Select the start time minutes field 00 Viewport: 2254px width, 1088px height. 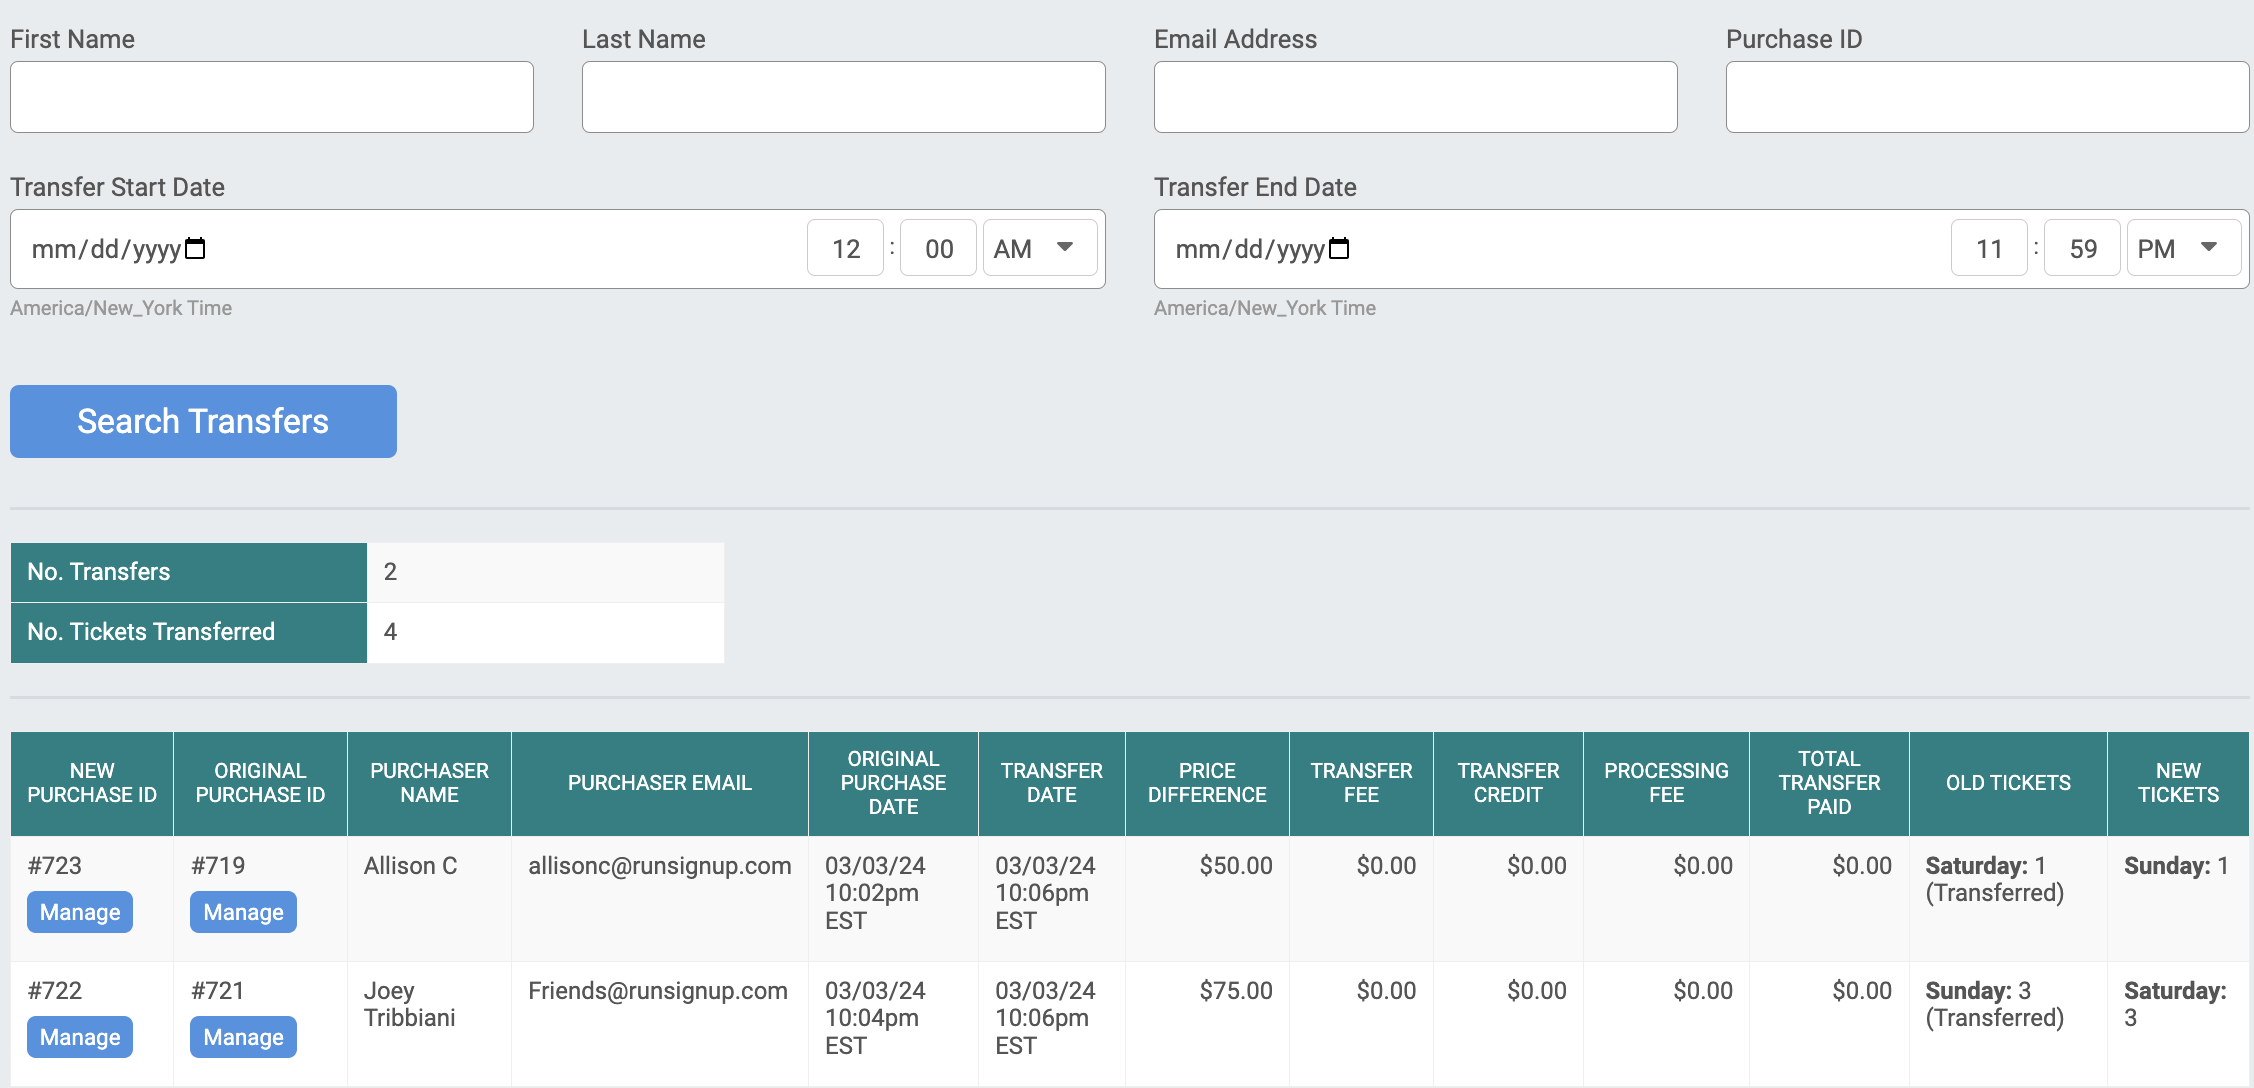click(x=938, y=248)
